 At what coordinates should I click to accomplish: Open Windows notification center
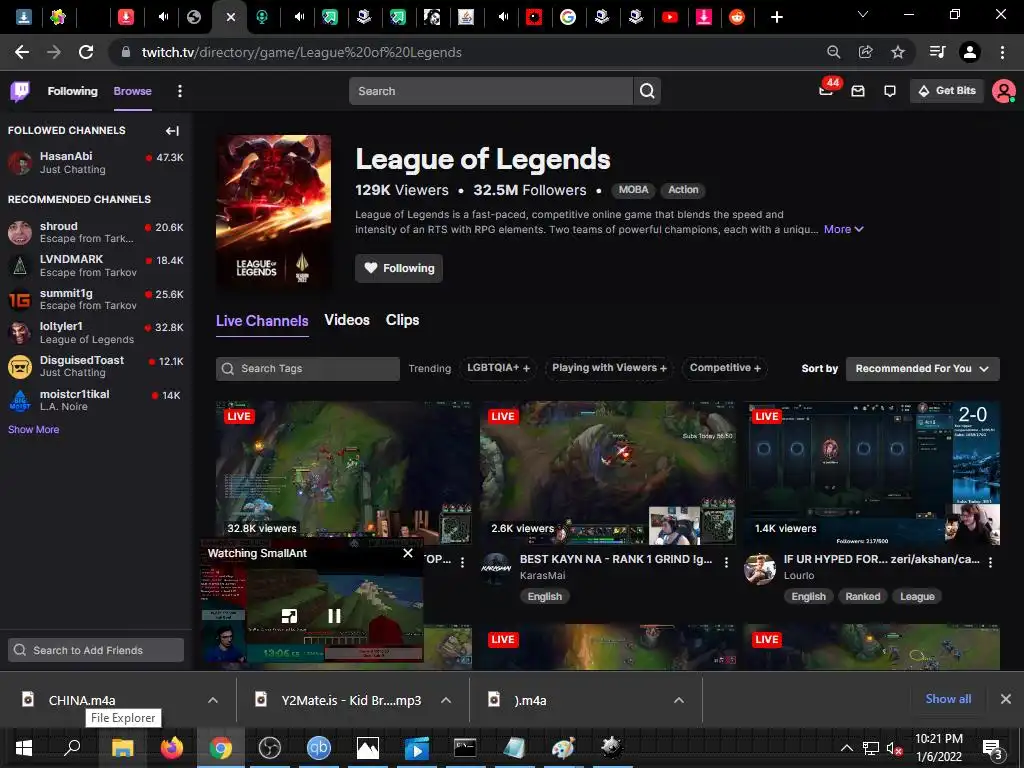[x=992, y=748]
